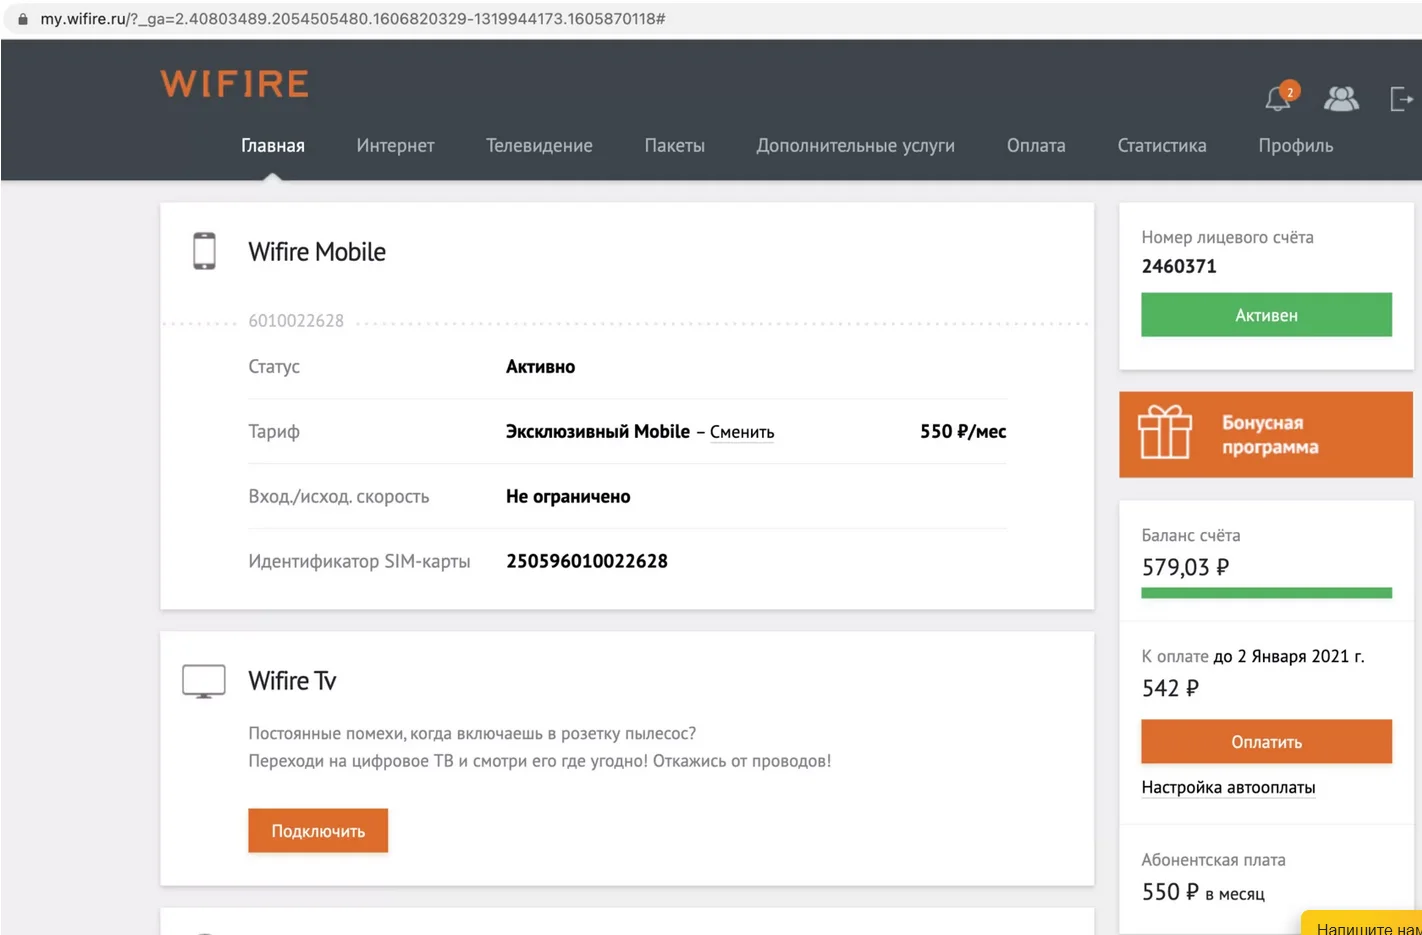
Task: Click the green balance progress bar
Action: point(1266,593)
